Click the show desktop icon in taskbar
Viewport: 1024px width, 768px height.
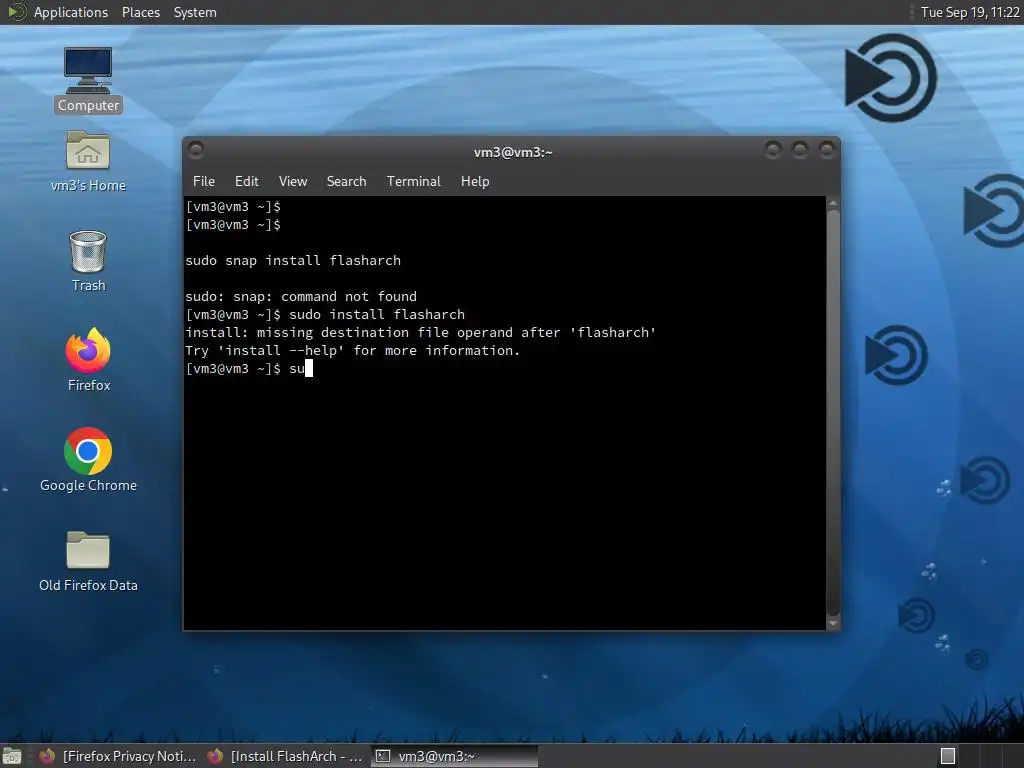coord(12,756)
